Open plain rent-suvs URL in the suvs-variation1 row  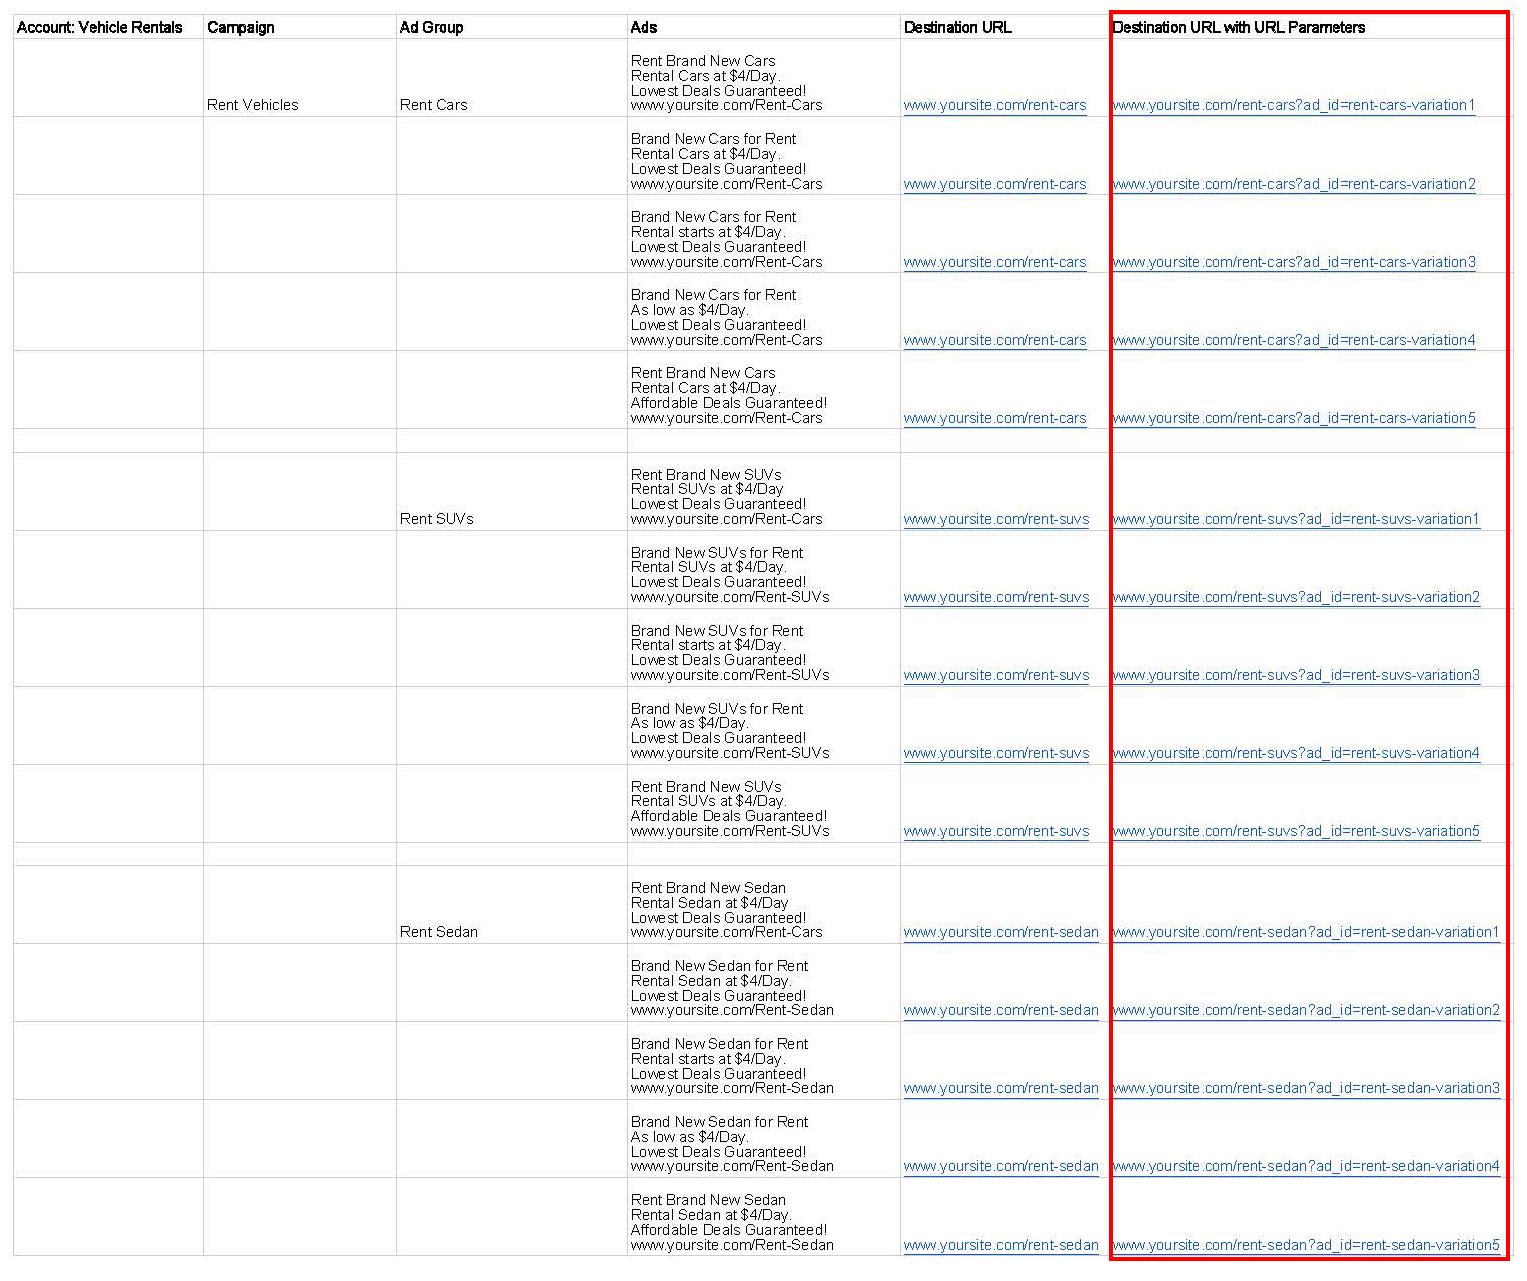[996, 519]
